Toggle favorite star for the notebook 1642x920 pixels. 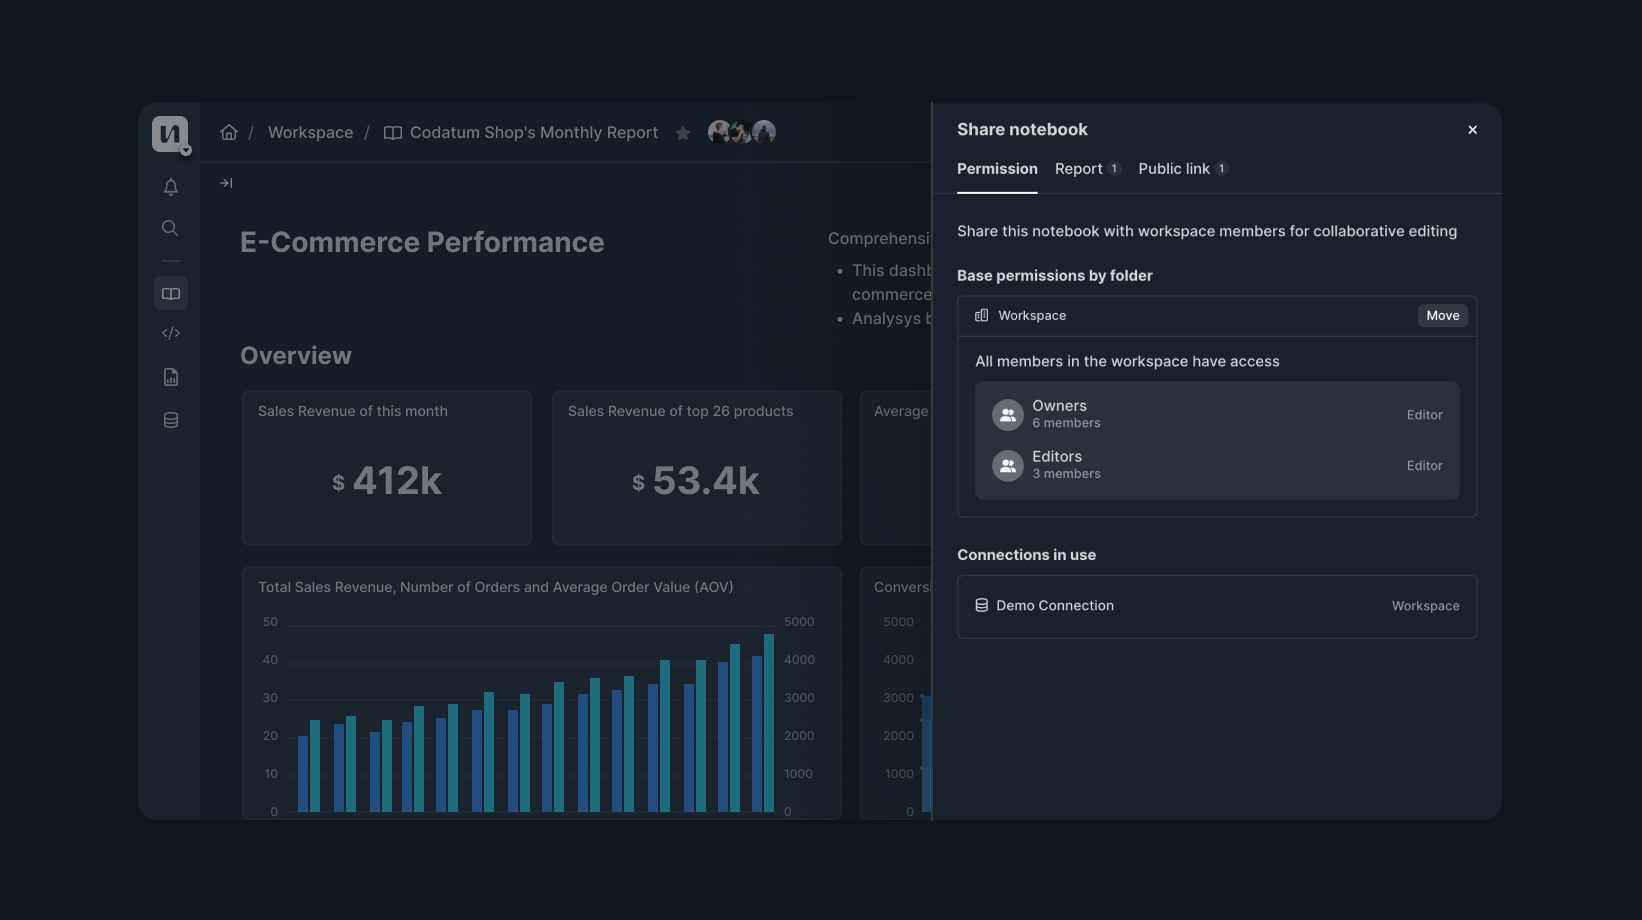point(683,133)
